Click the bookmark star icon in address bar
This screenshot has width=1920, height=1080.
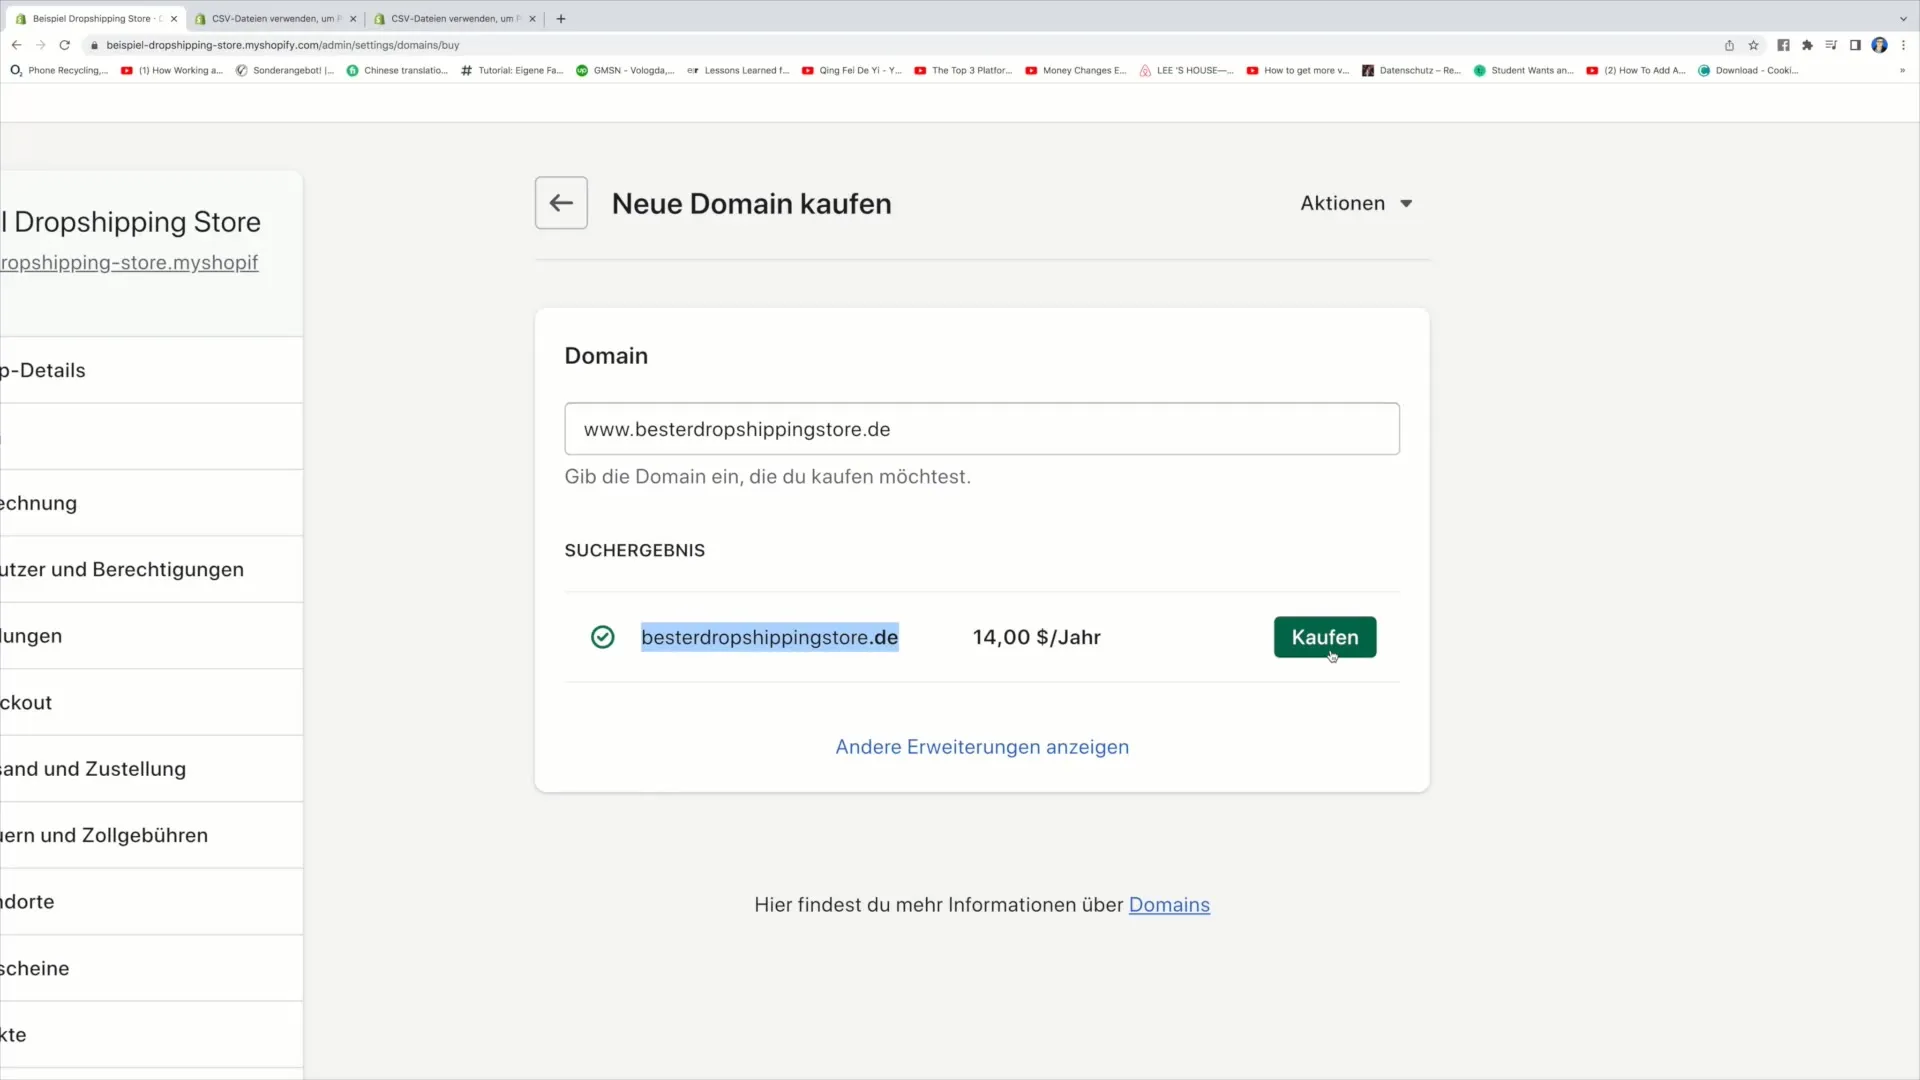[x=1754, y=44]
